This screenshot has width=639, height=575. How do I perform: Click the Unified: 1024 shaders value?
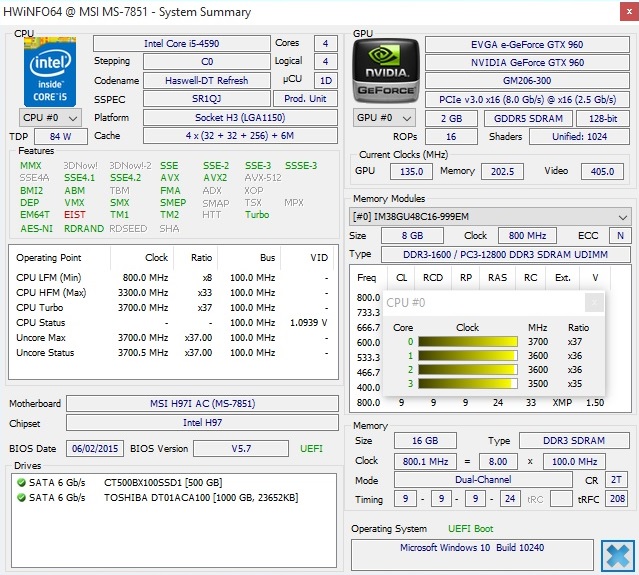point(580,137)
